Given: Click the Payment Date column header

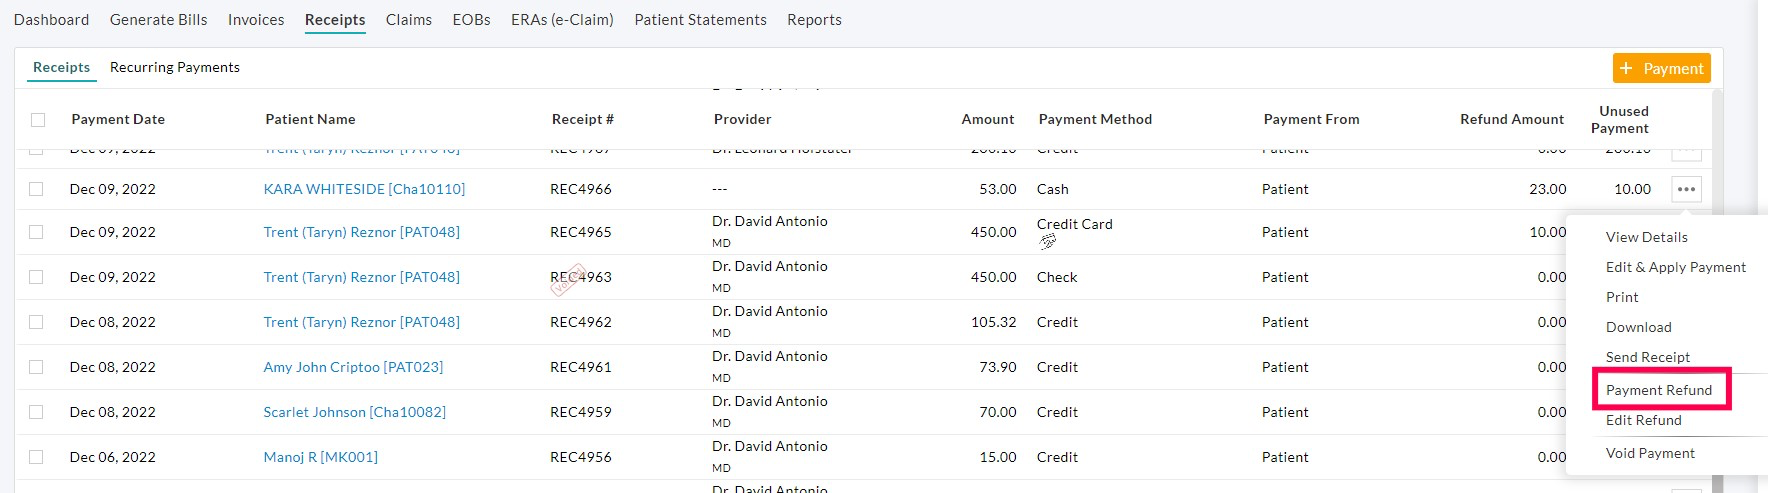Looking at the screenshot, I should [x=118, y=119].
